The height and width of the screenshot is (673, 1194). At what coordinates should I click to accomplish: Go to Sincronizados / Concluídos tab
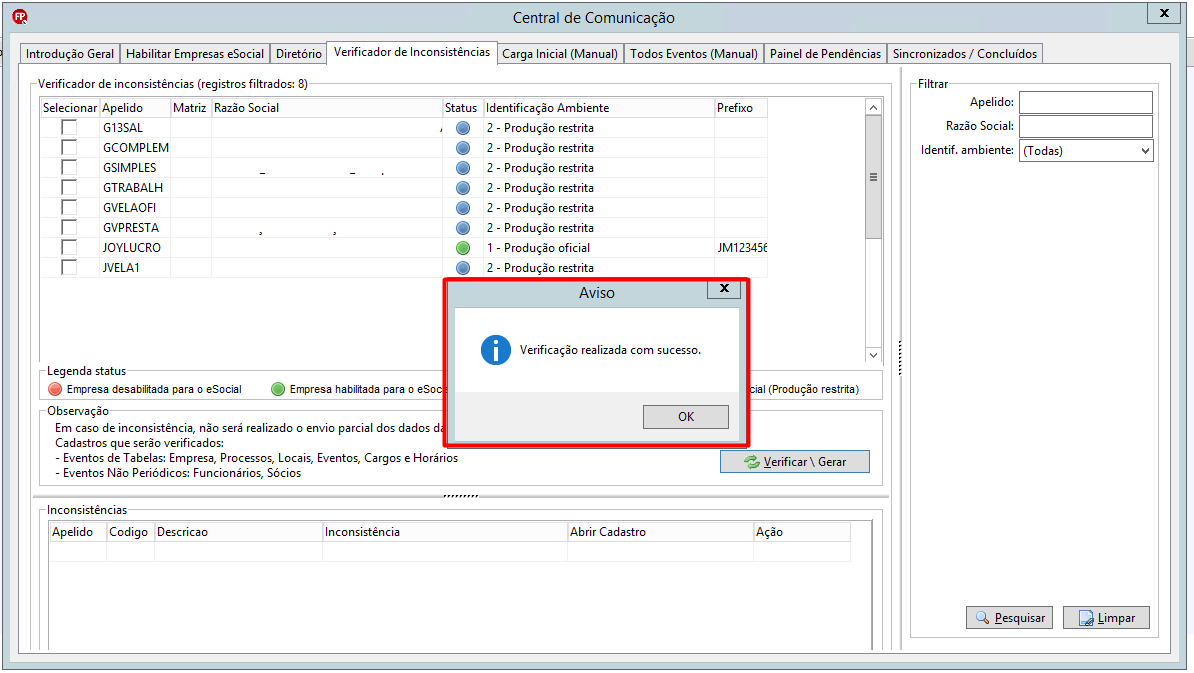tap(965, 54)
